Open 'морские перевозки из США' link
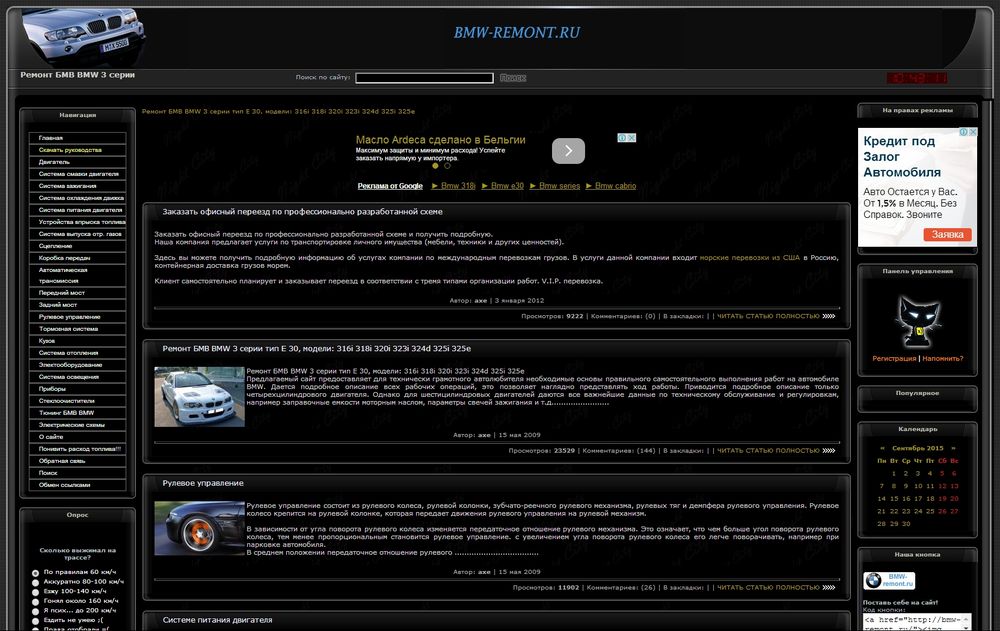 click(749, 258)
